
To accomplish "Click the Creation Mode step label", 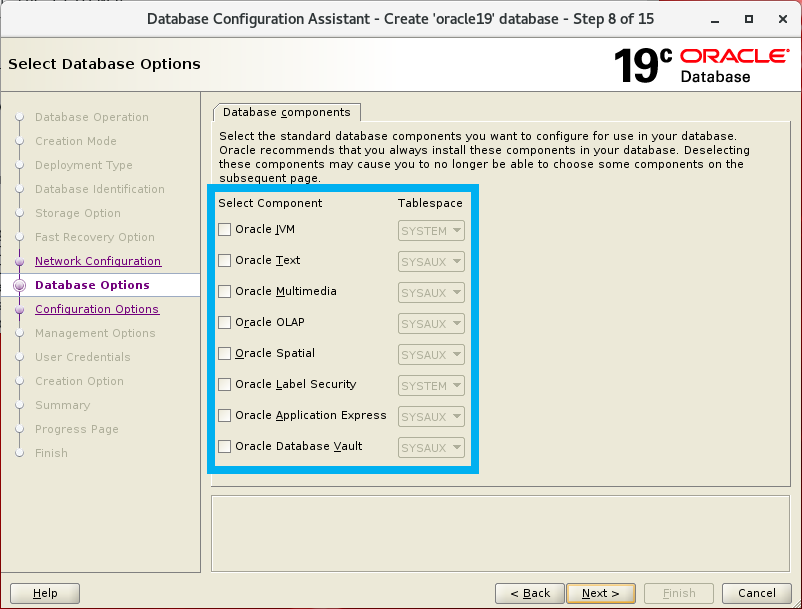I will 76,141.
